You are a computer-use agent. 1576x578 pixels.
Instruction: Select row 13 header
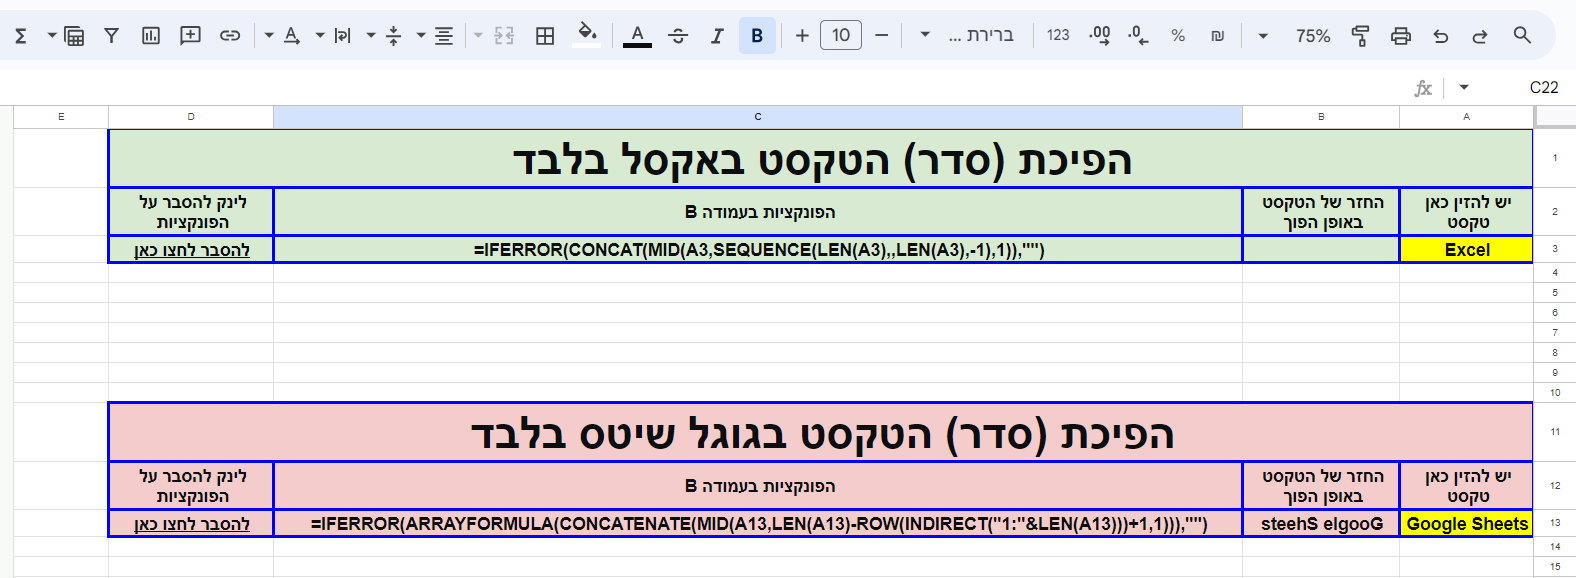1555,523
